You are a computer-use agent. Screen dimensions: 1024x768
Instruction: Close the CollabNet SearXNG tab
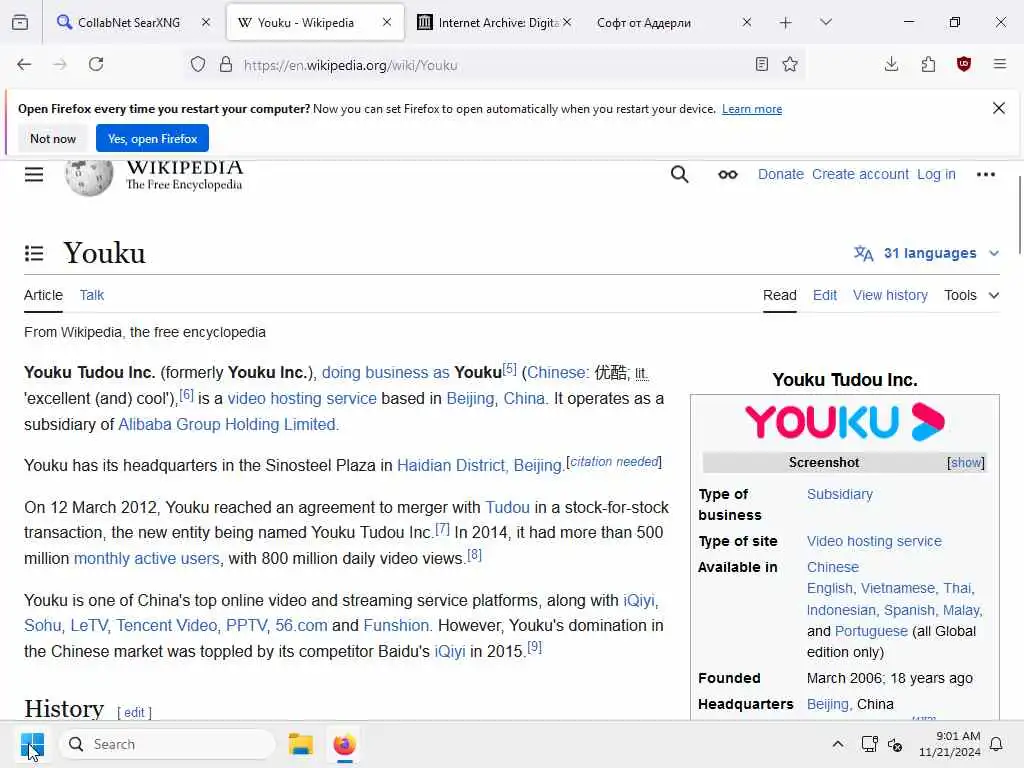click(x=206, y=22)
